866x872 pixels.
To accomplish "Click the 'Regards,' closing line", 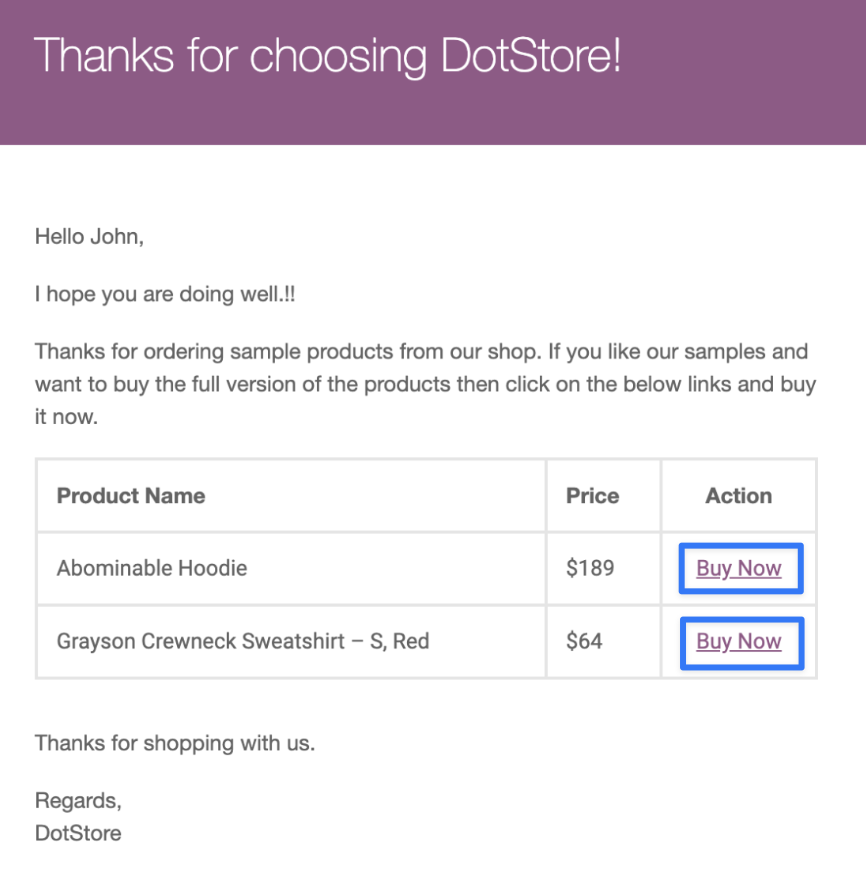I will click(x=78, y=801).
